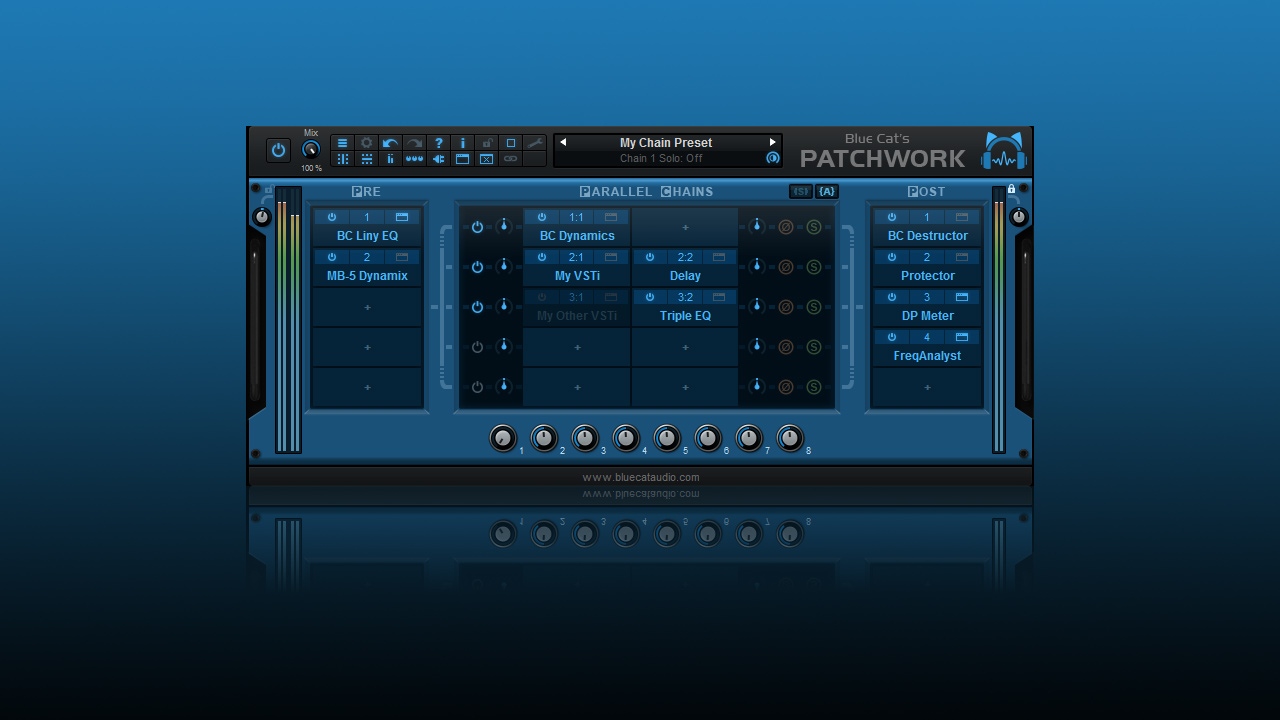Screen dimensions: 1280x720
Task: Click the {S} button in Parallel Chains header
Action: click(800, 191)
